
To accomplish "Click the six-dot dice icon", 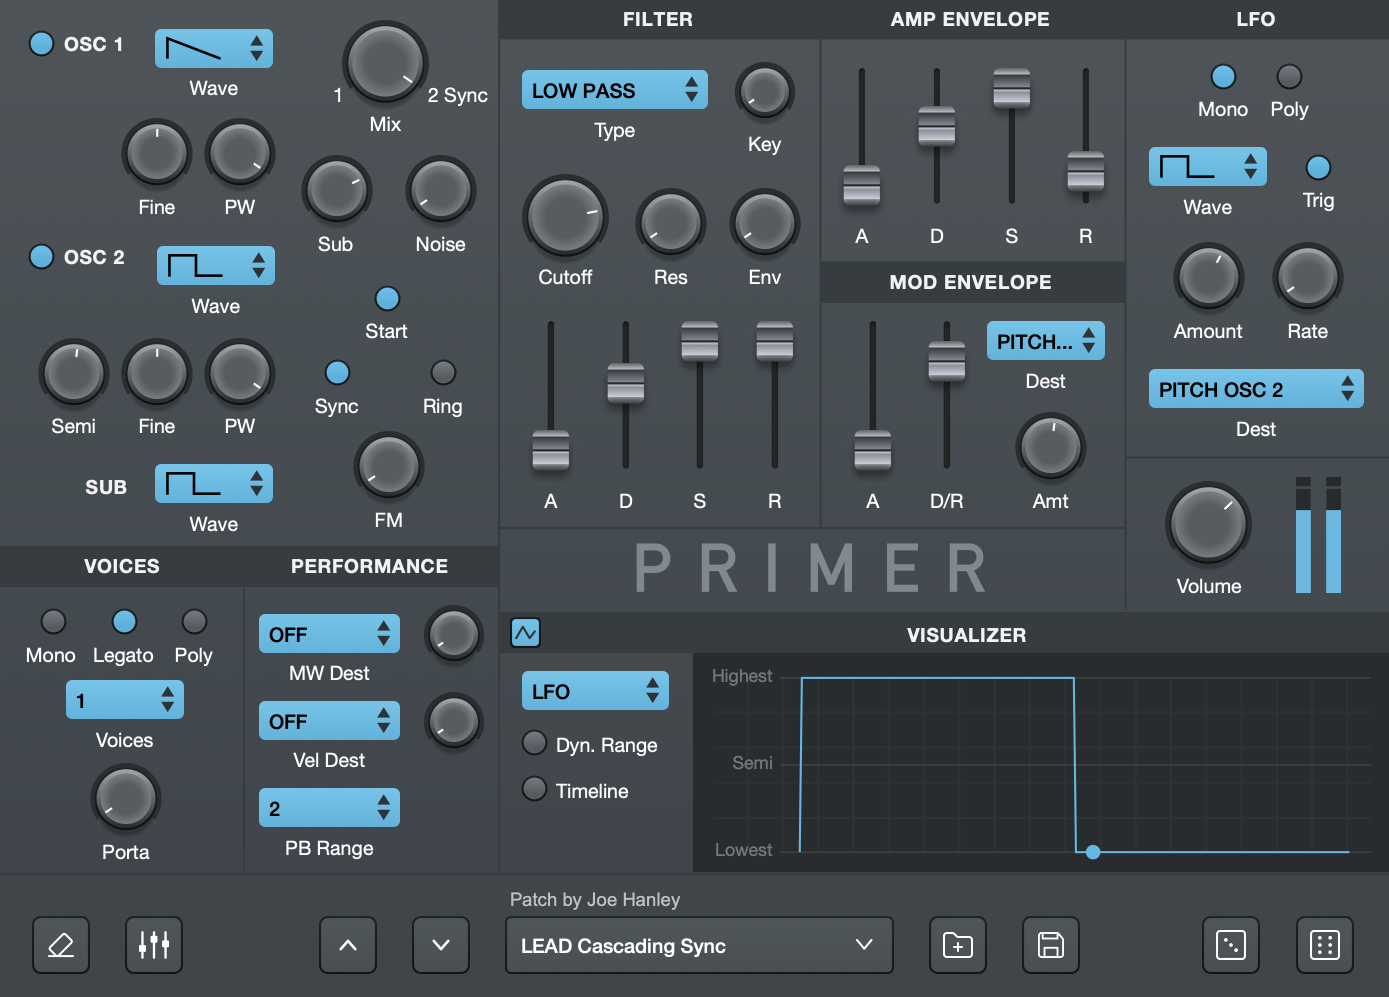I will 1324,945.
